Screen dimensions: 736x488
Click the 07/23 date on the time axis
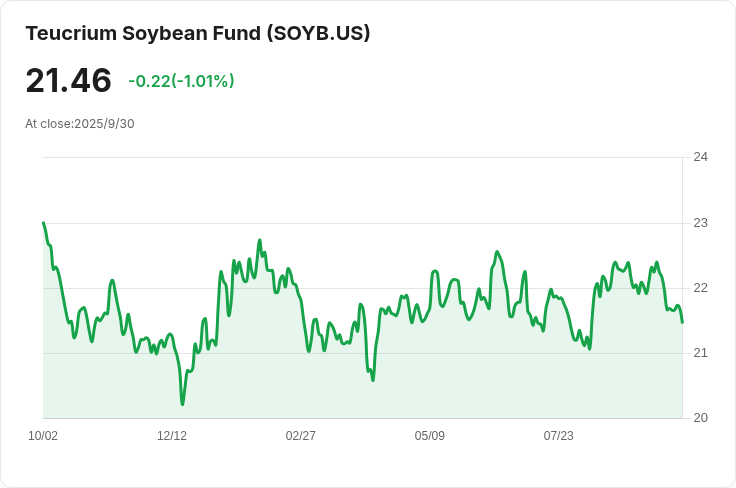coord(558,436)
